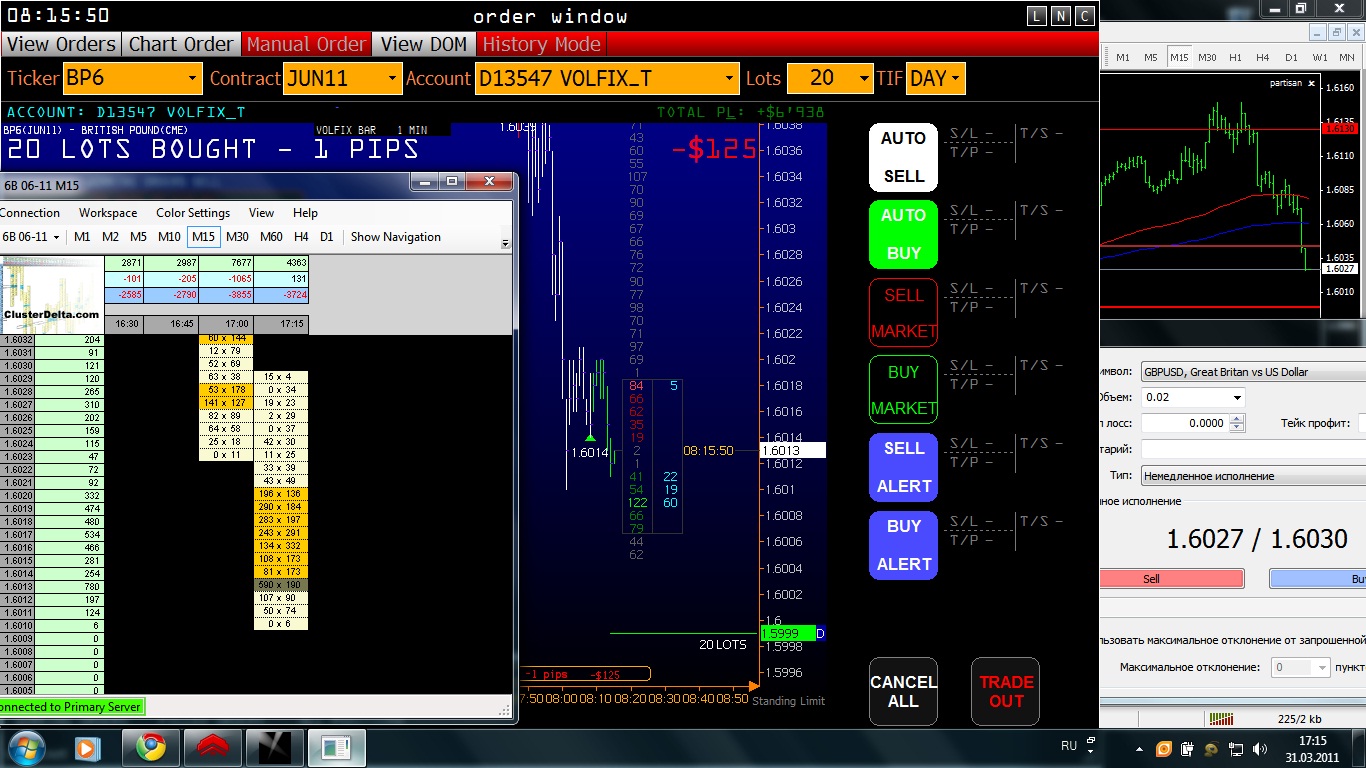Click the AUTO BUY button

tap(903, 234)
